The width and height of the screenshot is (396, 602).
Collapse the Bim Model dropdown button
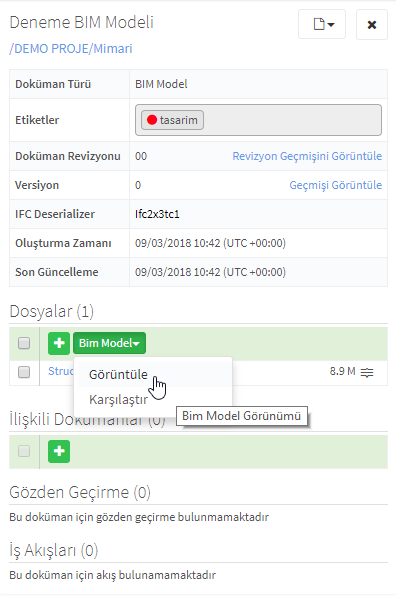point(109,343)
